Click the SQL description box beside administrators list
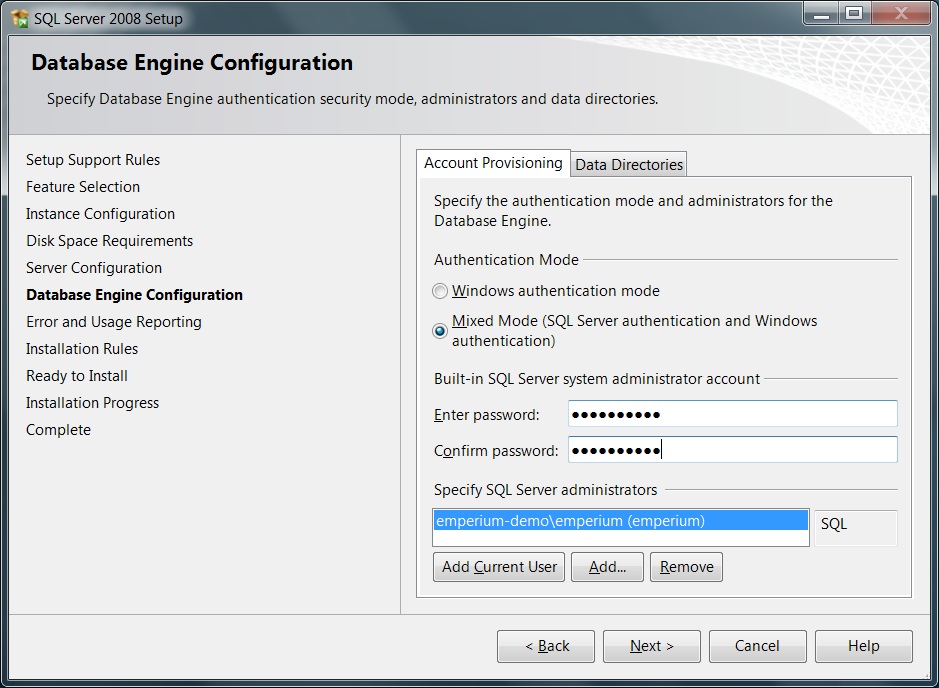939x688 pixels. tap(856, 527)
